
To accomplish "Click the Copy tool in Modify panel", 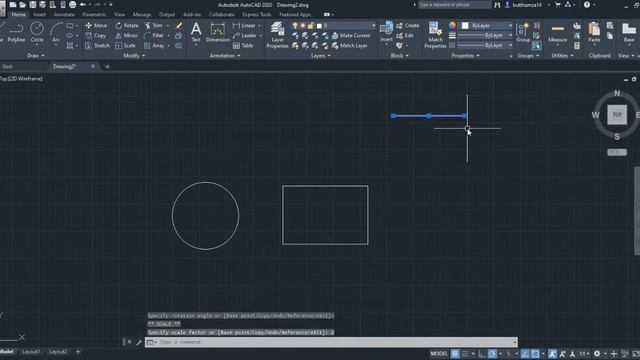I will pyautogui.click(x=96, y=36).
